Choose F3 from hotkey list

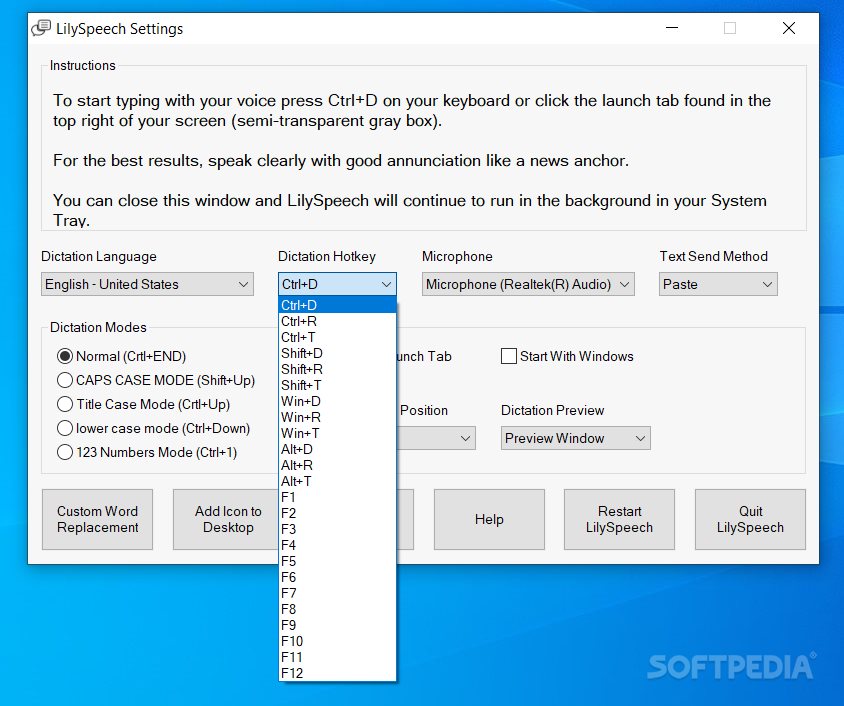[x=337, y=529]
